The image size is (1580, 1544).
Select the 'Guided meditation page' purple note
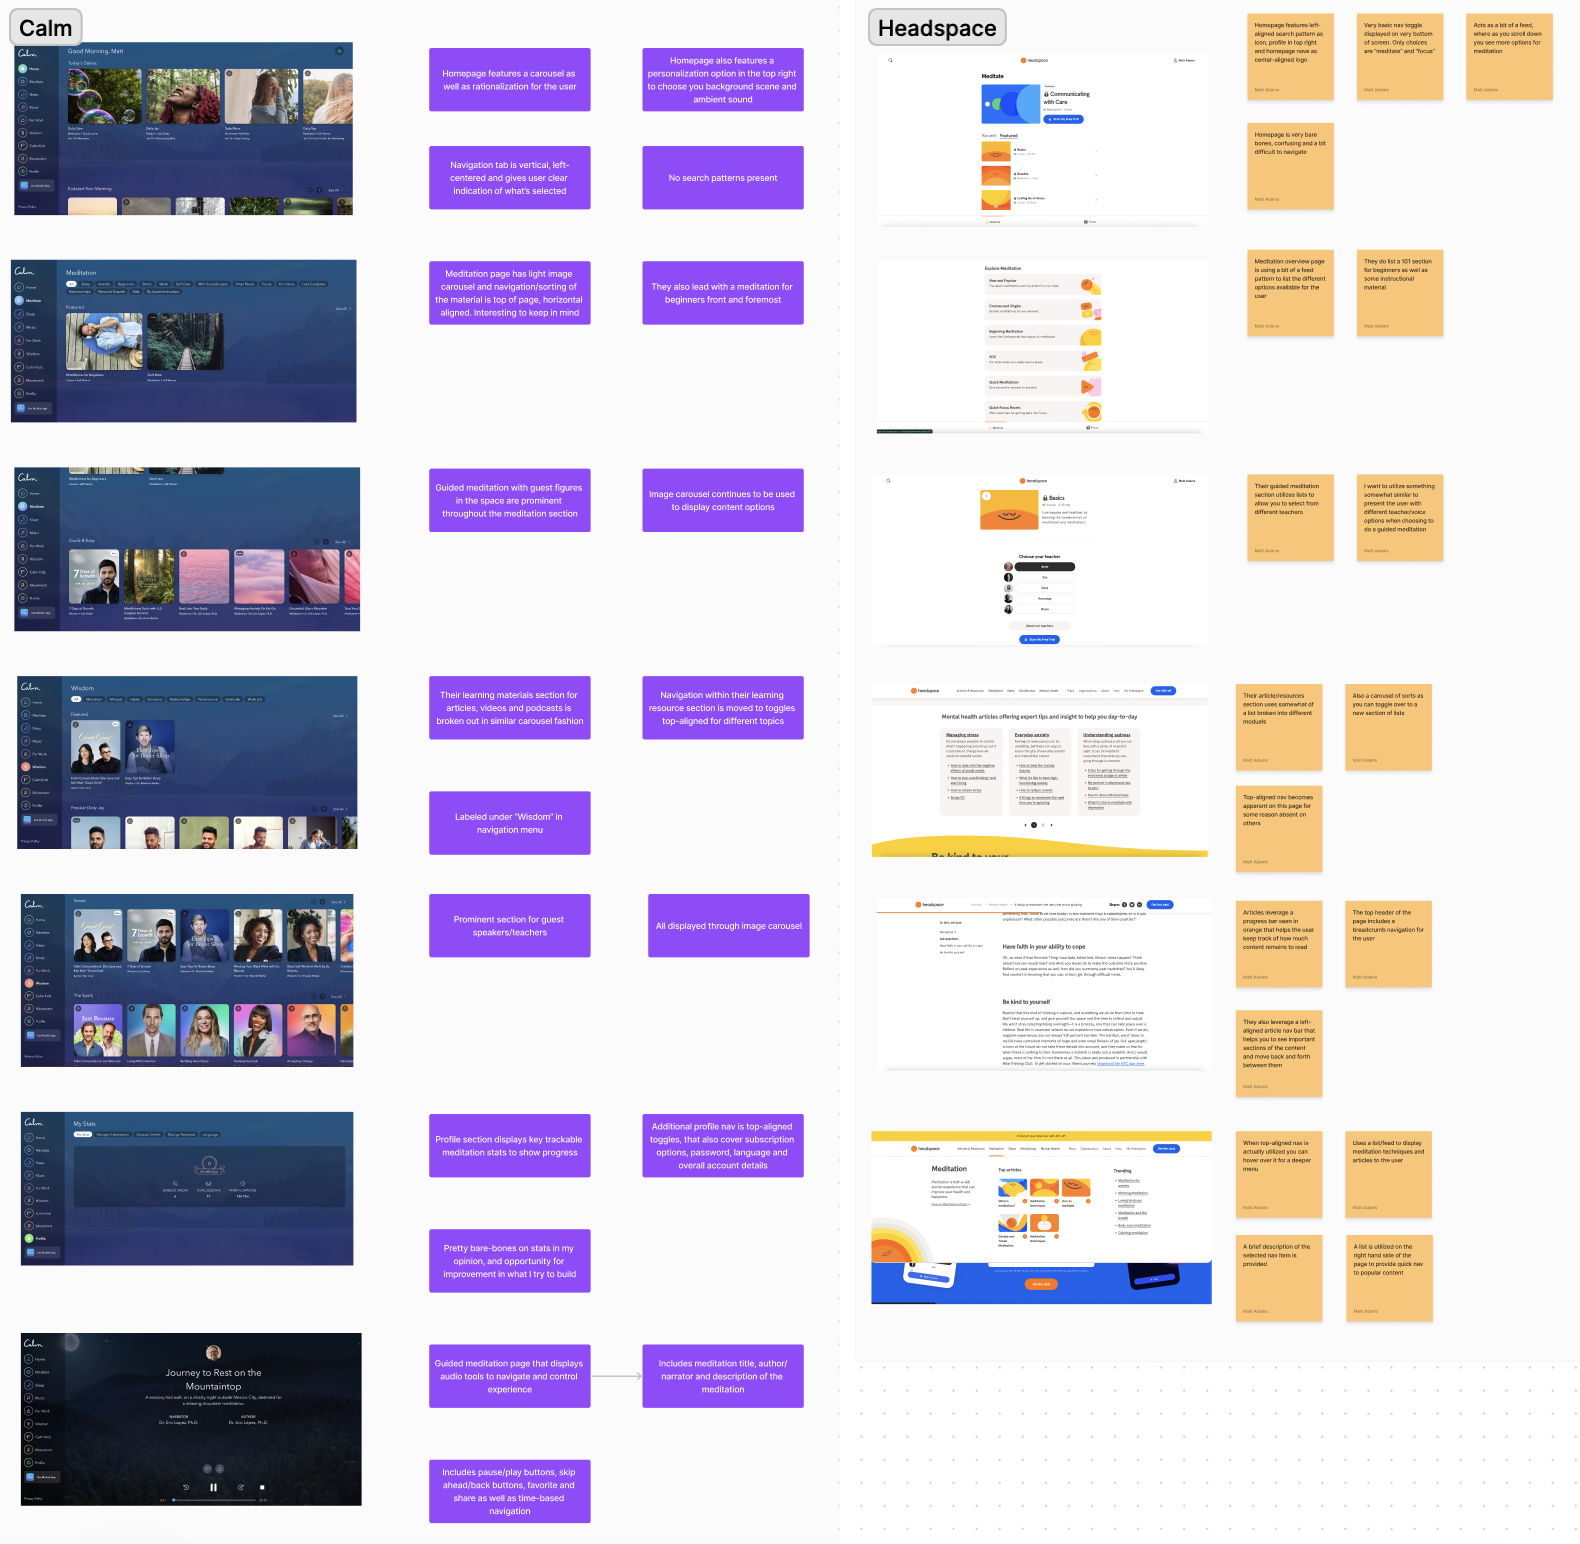click(510, 1376)
